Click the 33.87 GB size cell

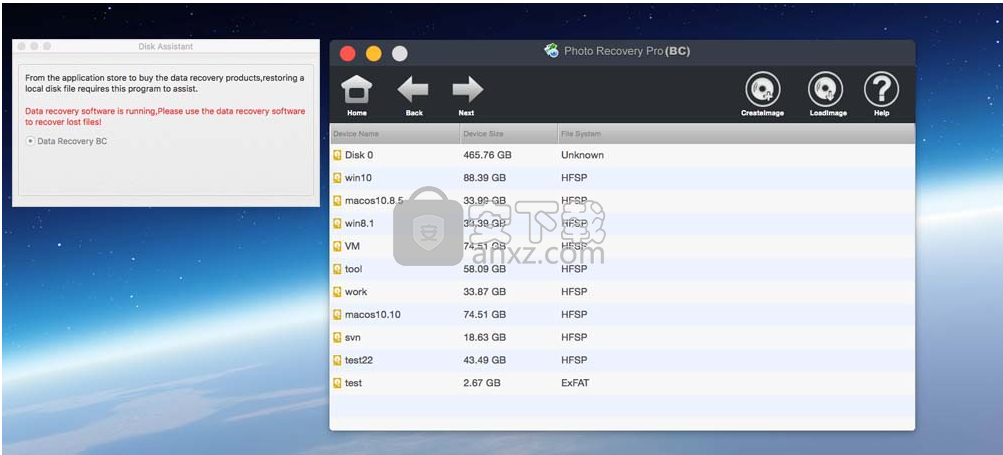[484, 292]
